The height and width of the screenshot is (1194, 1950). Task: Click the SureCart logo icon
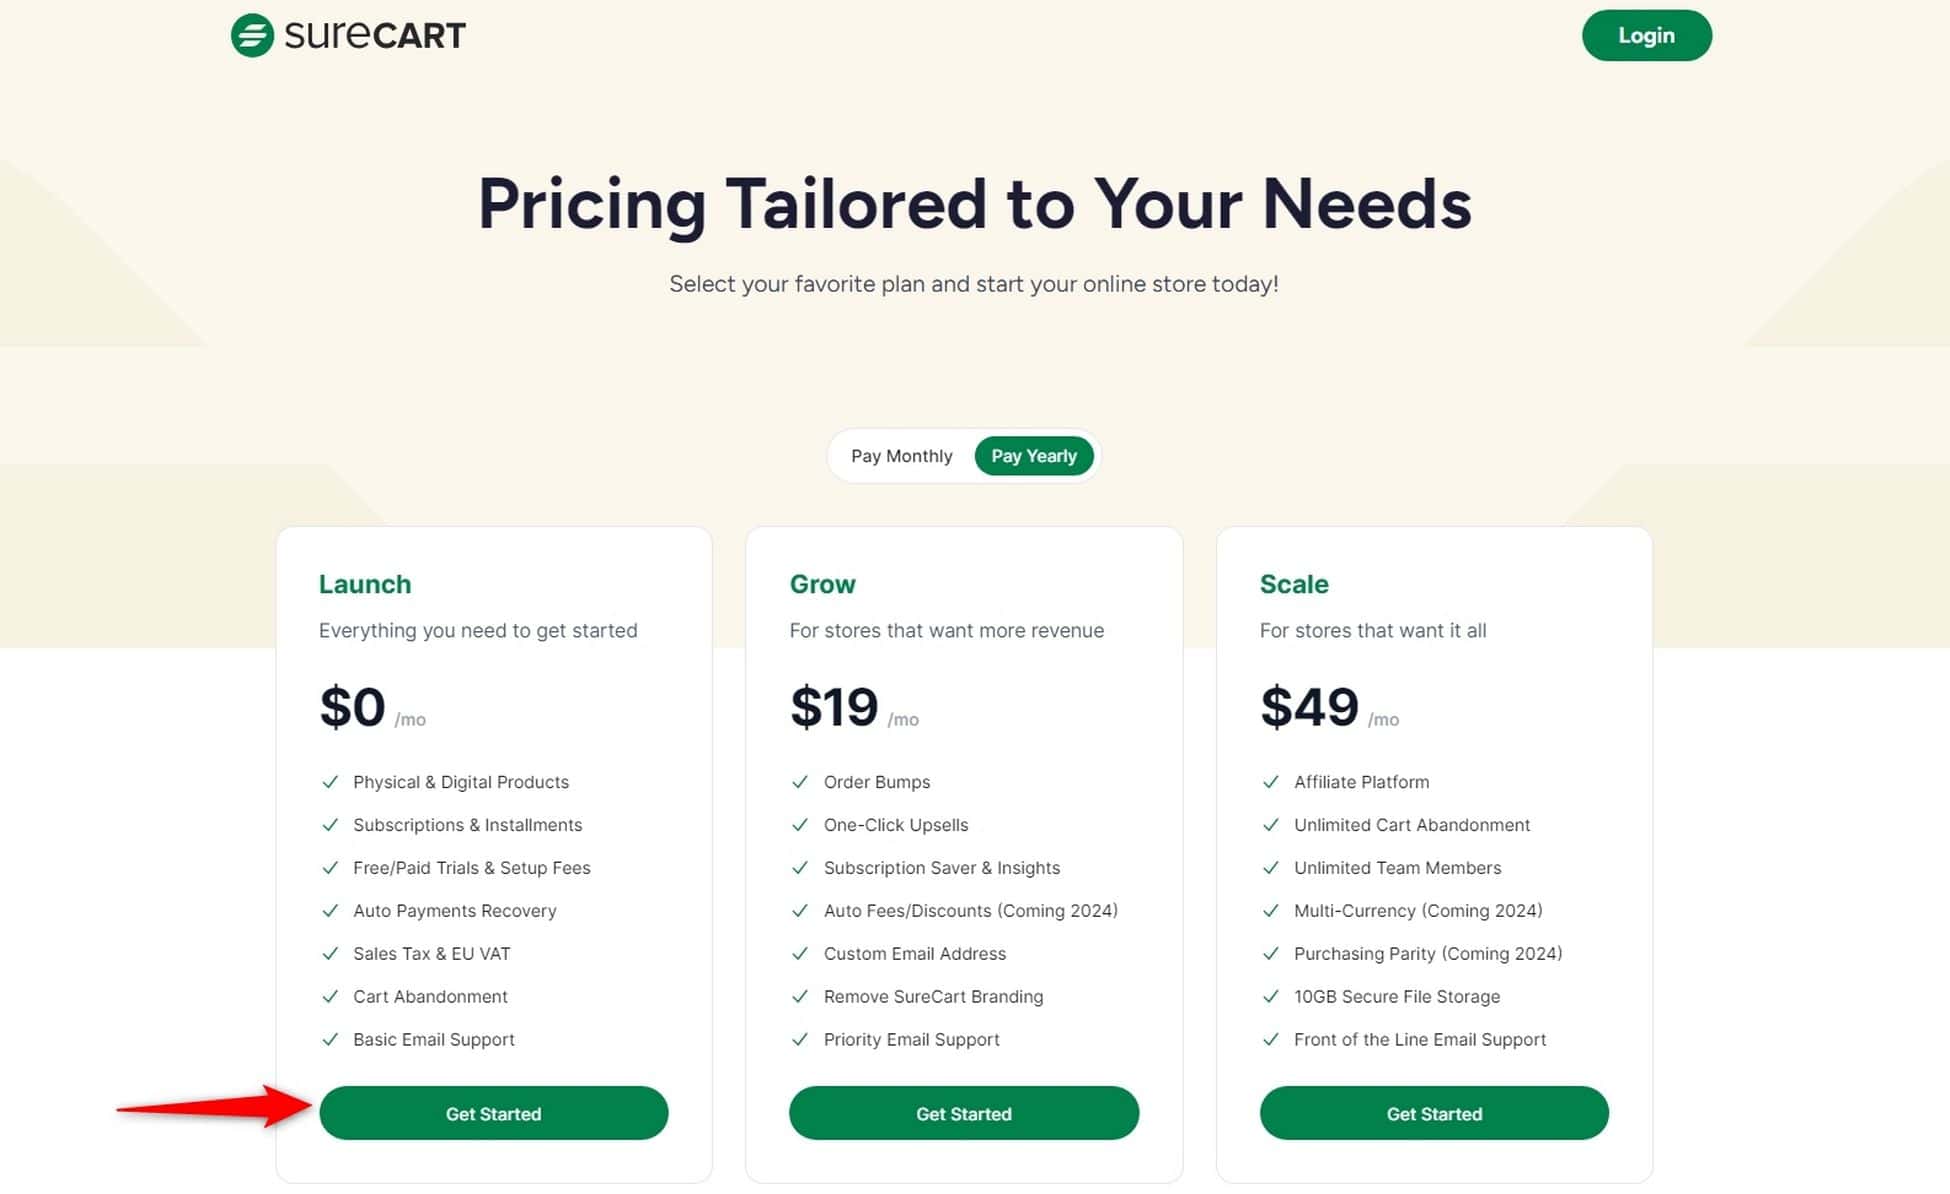coord(251,34)
